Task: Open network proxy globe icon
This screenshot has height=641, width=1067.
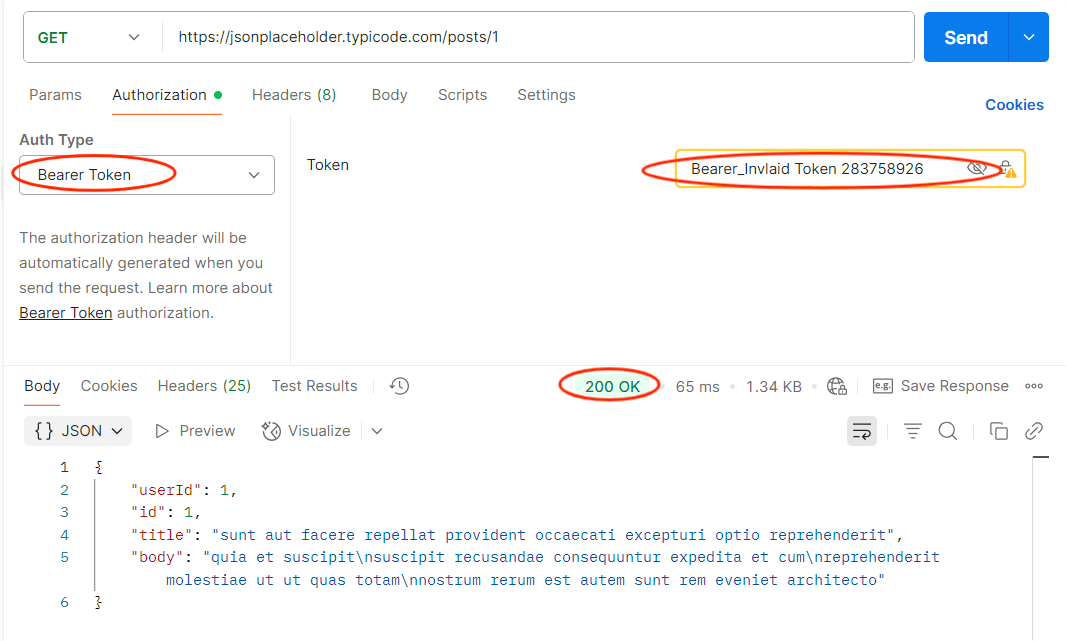Action: click(x=837, y=386)
